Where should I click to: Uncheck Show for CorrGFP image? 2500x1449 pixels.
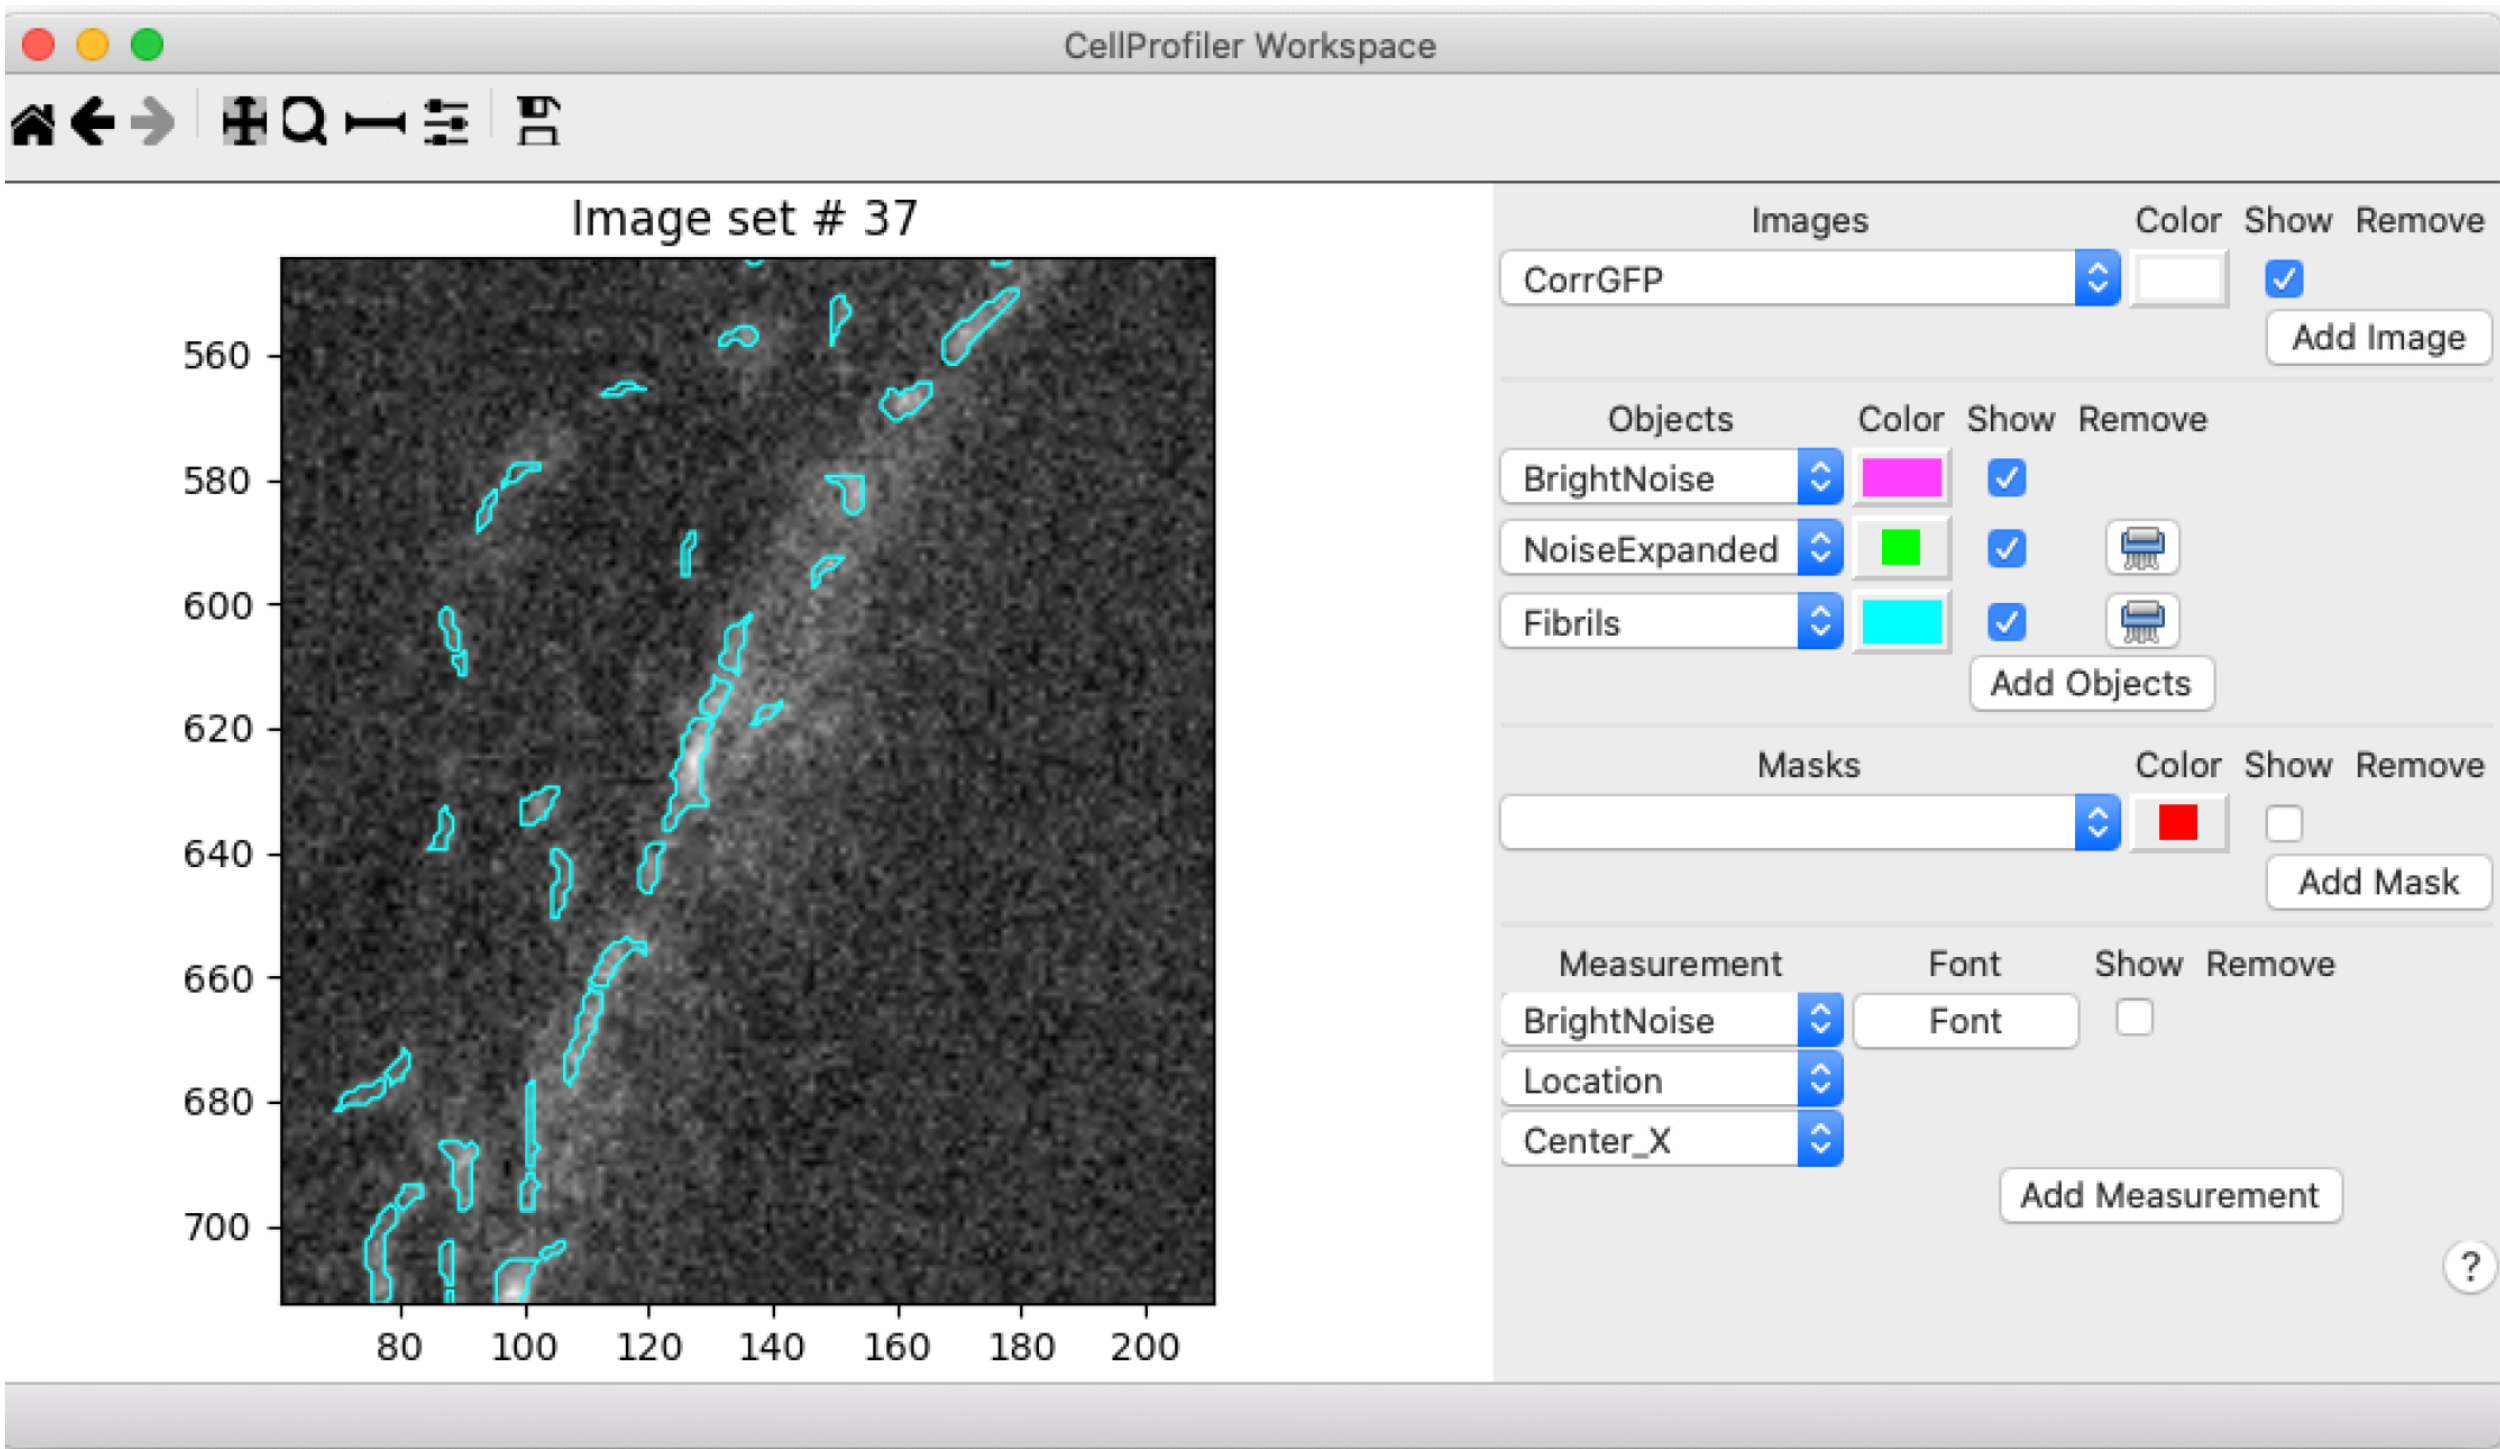[2283, 279]
